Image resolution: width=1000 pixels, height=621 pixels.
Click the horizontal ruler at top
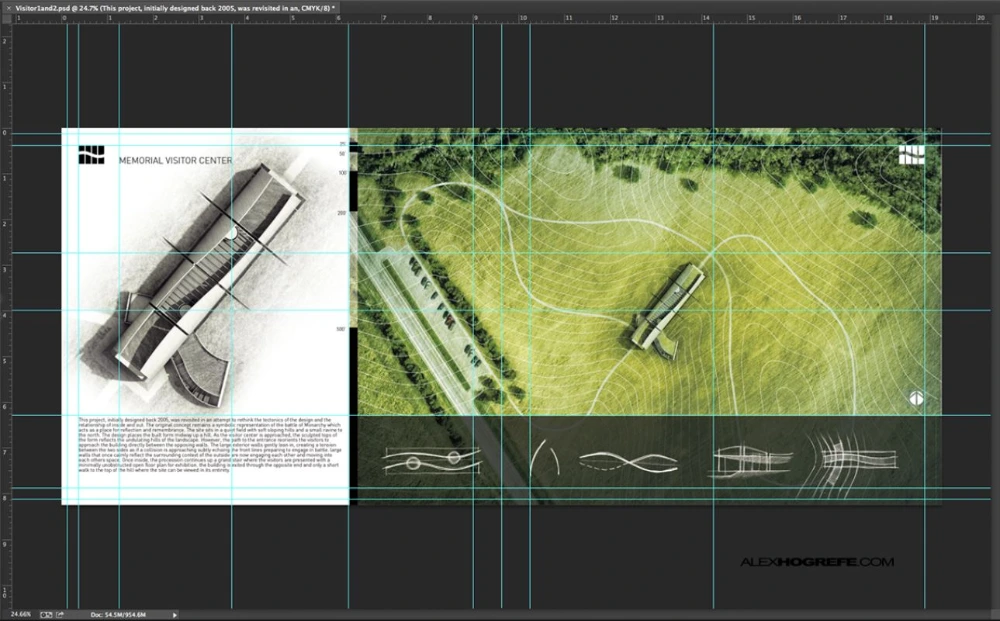(x=501, y=19)
